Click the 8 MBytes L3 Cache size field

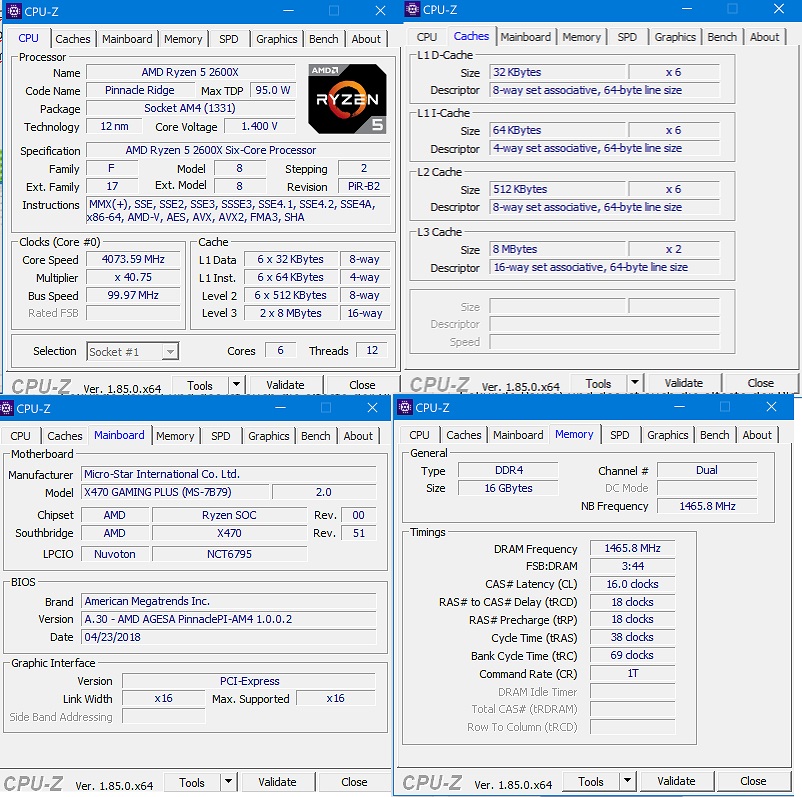pyautogui.click(x=558, y=249)
